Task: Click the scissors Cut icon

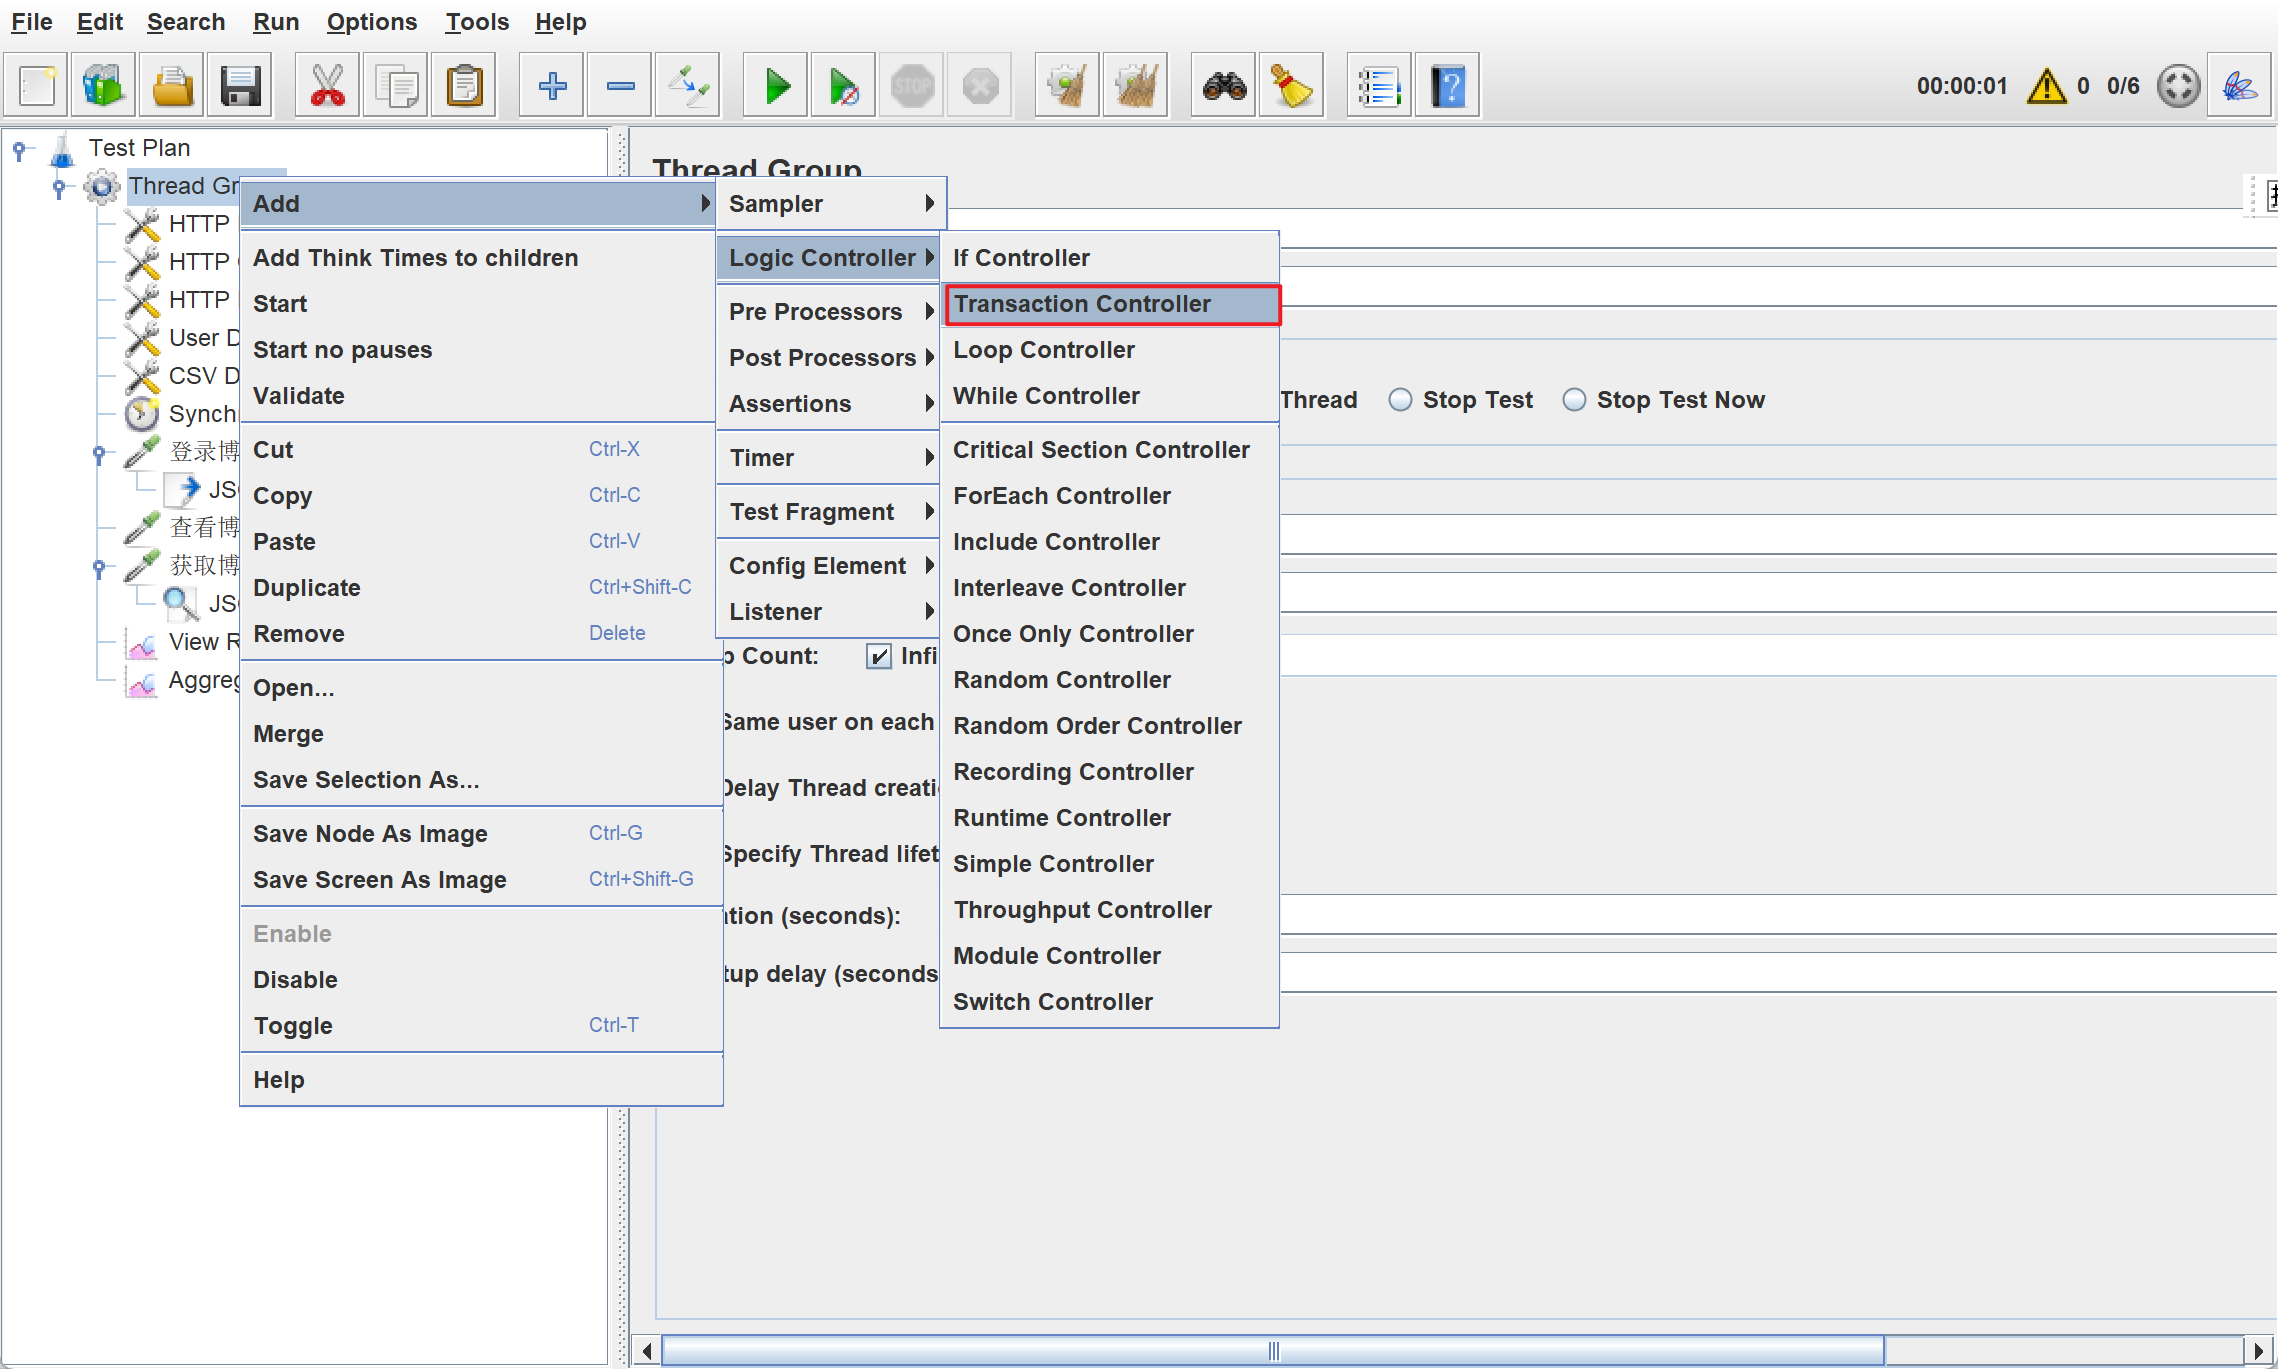Action: pyautogui.click(x=328, y=86)
